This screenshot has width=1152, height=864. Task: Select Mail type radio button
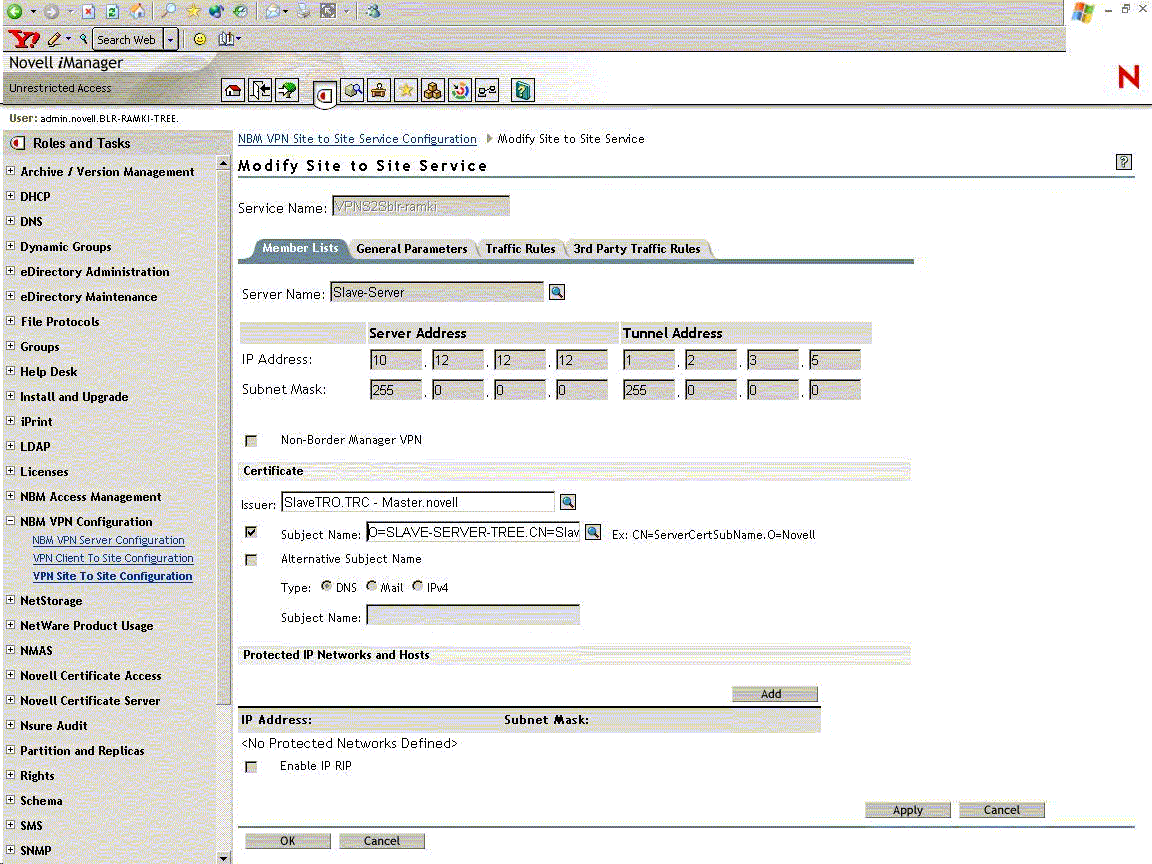pyautogui.click(x=372, y=586)
